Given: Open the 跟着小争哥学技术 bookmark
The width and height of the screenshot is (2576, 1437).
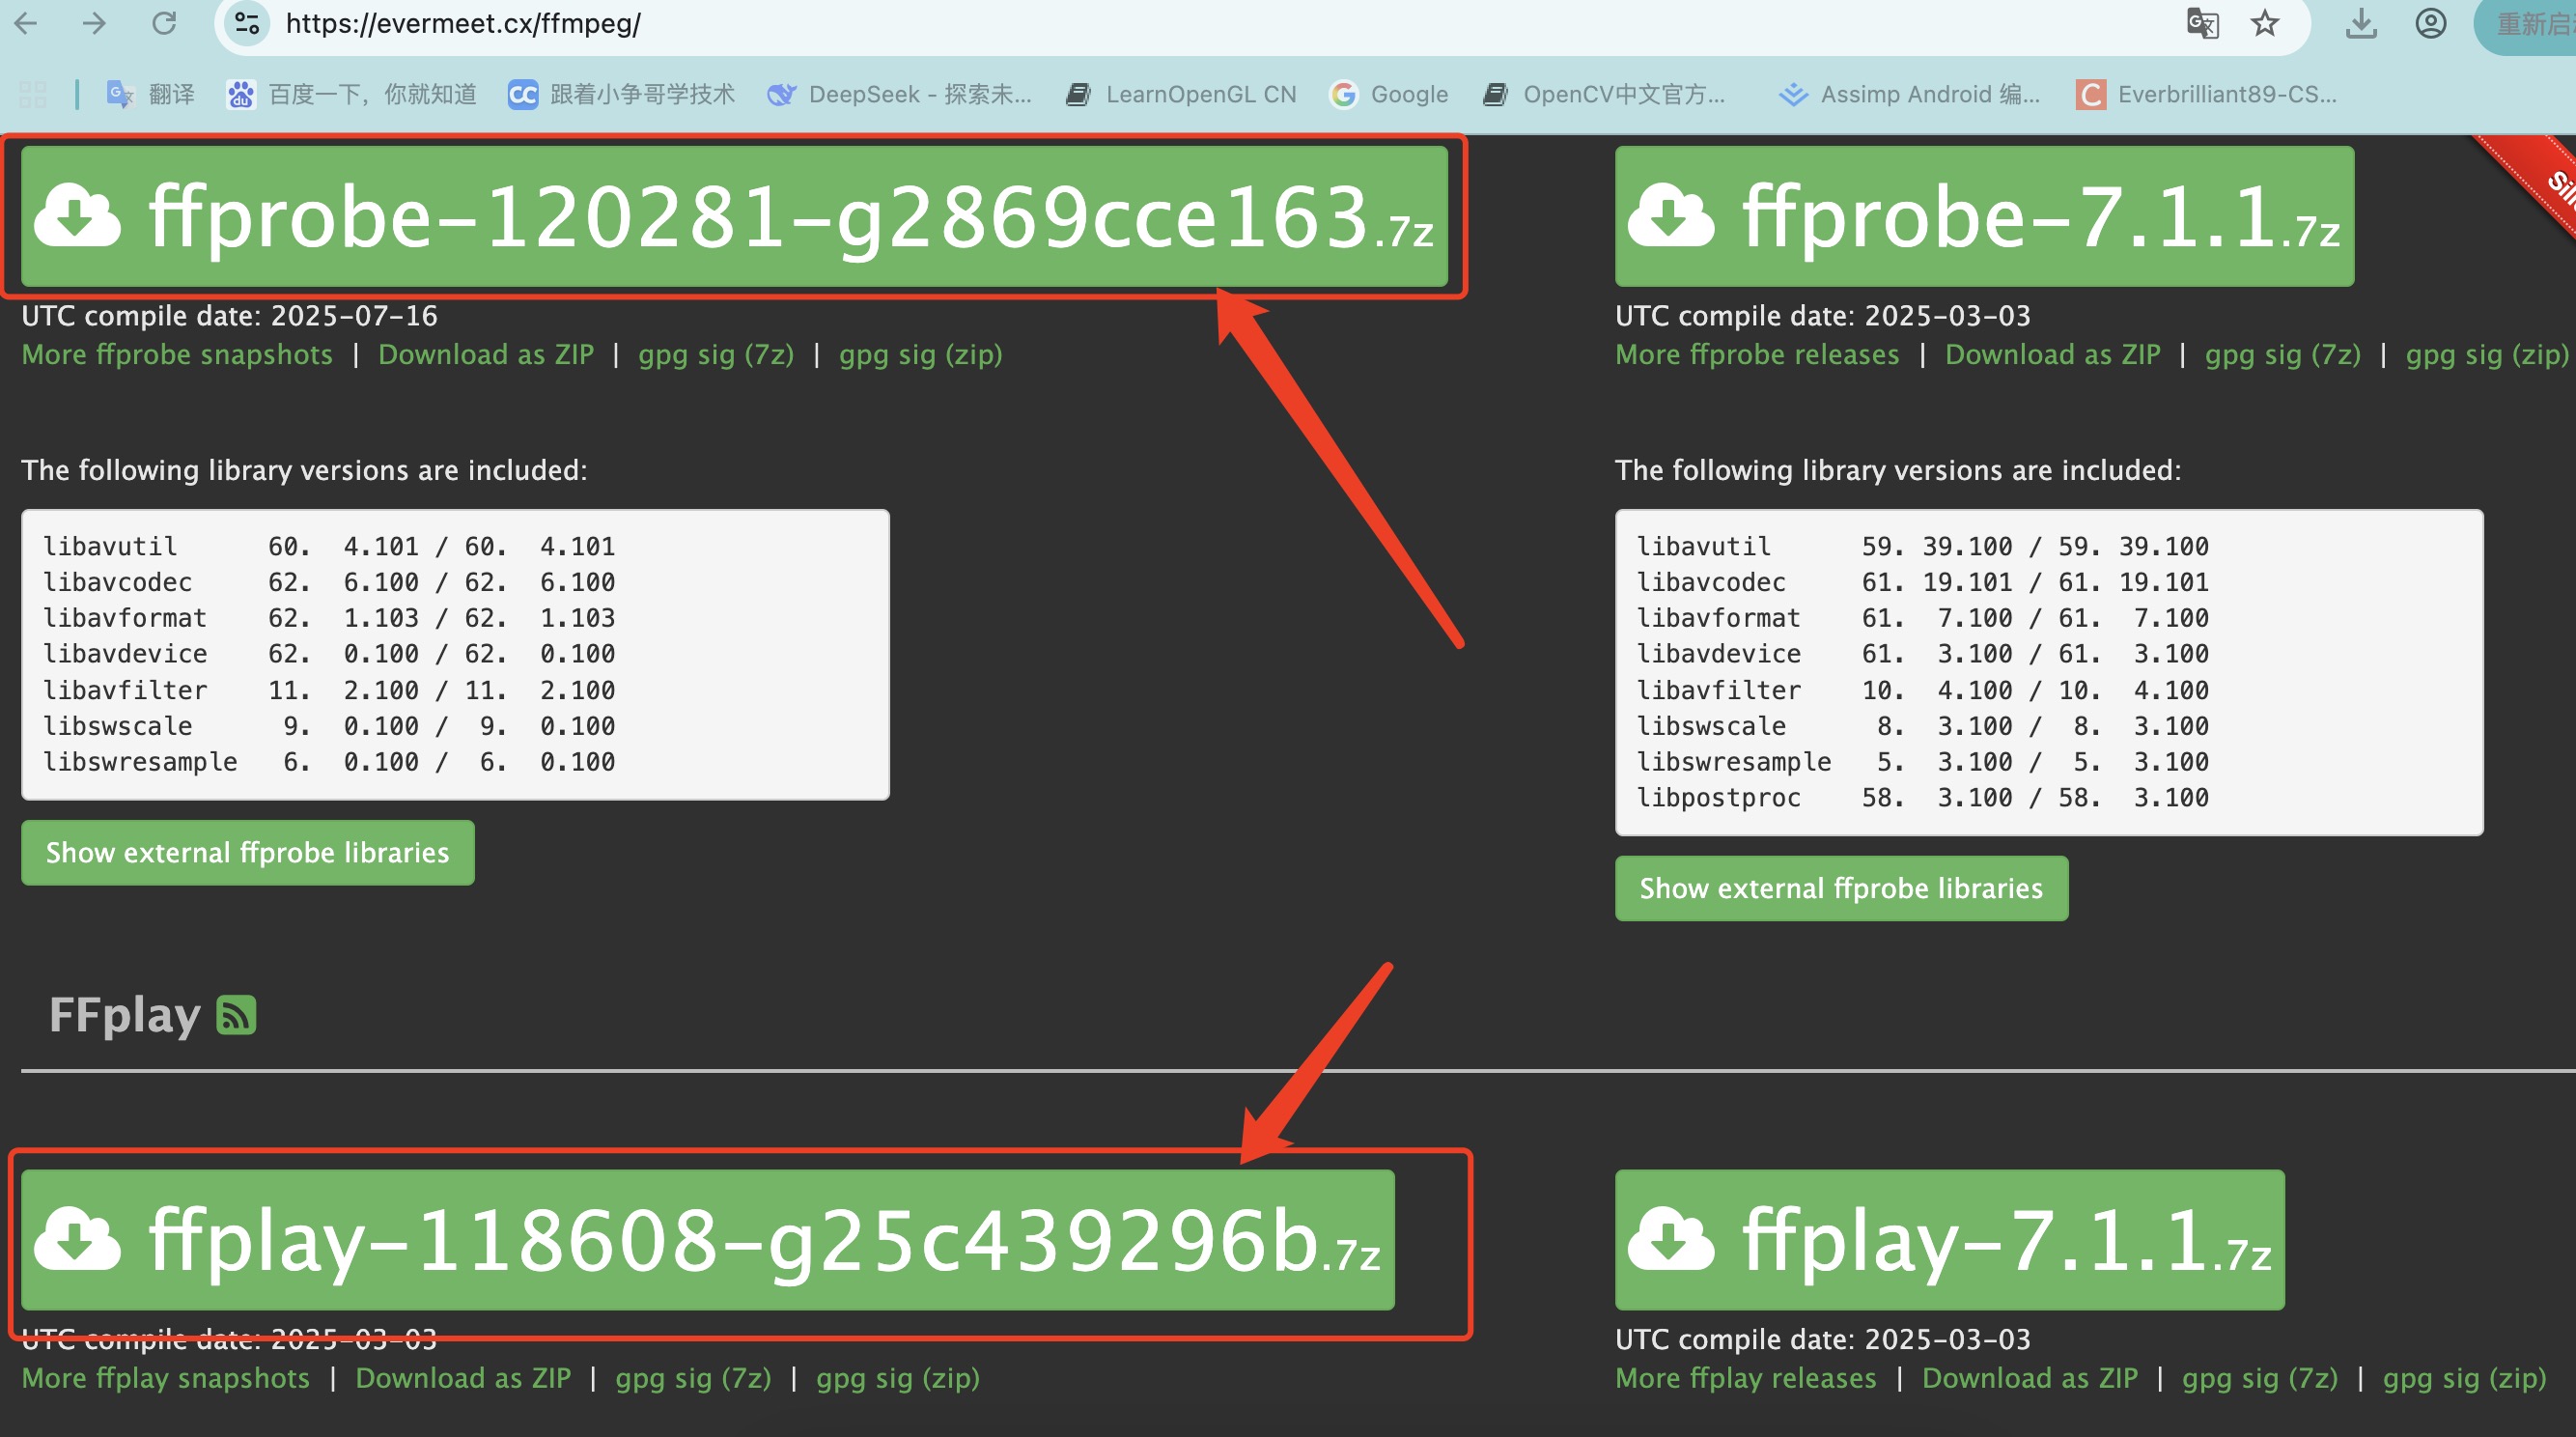Looking at the screenshot, I should pyautogui.click(x=621, y=94).
